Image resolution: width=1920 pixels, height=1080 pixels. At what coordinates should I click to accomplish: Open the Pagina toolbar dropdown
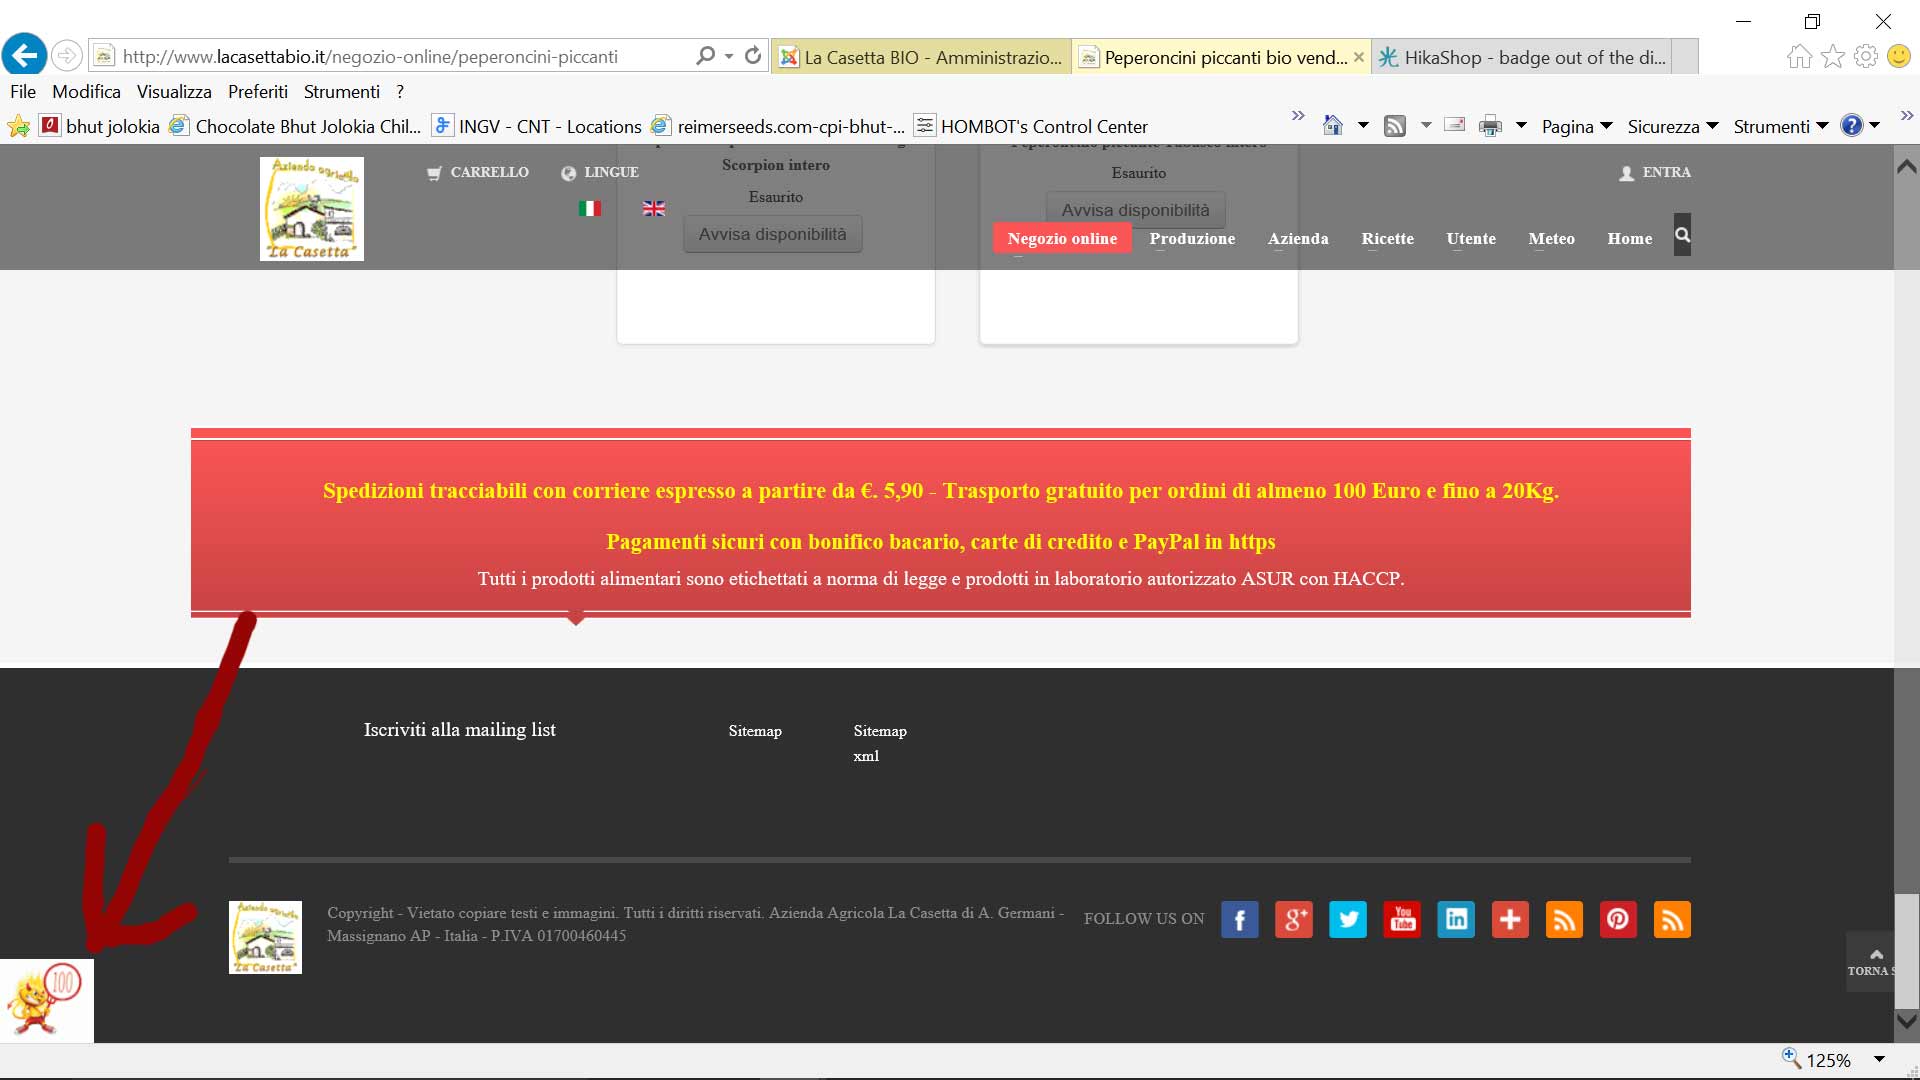pyautogui.click(x=1577, y=126)
